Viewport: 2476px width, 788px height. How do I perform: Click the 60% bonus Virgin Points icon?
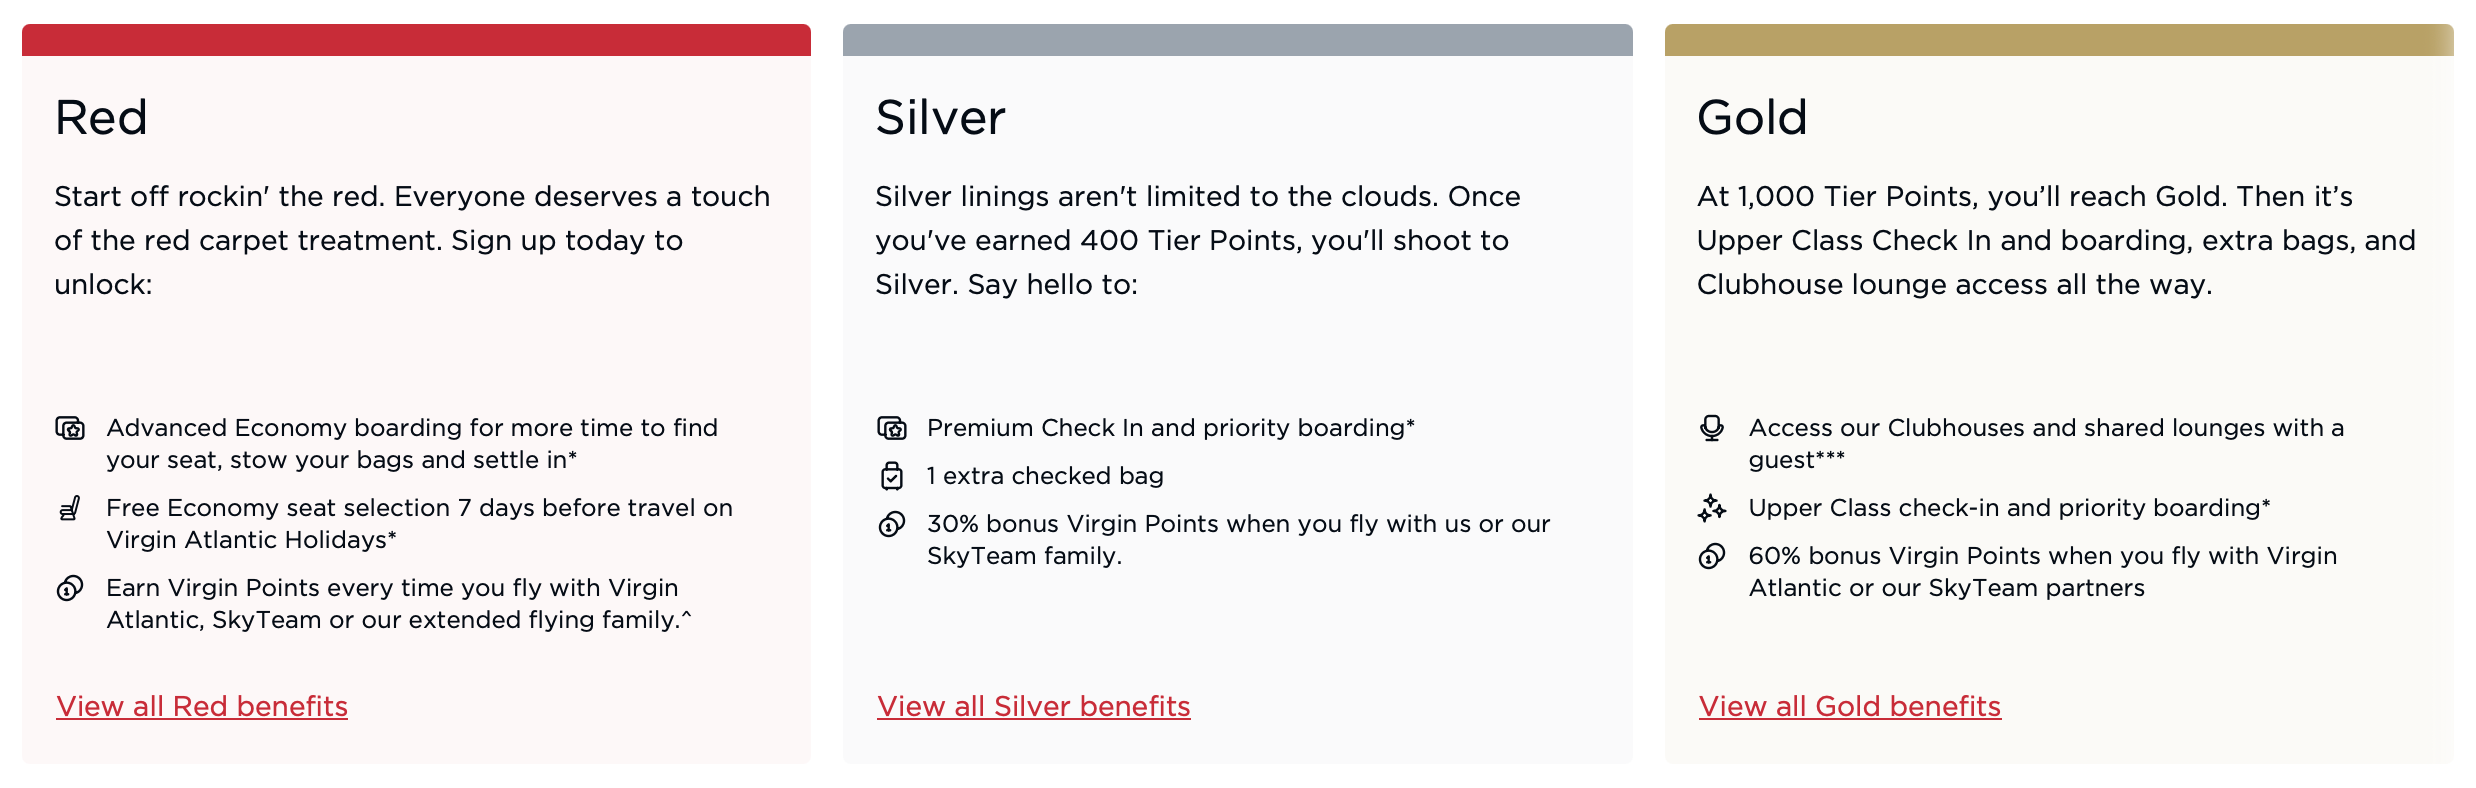click(1713, 557)
